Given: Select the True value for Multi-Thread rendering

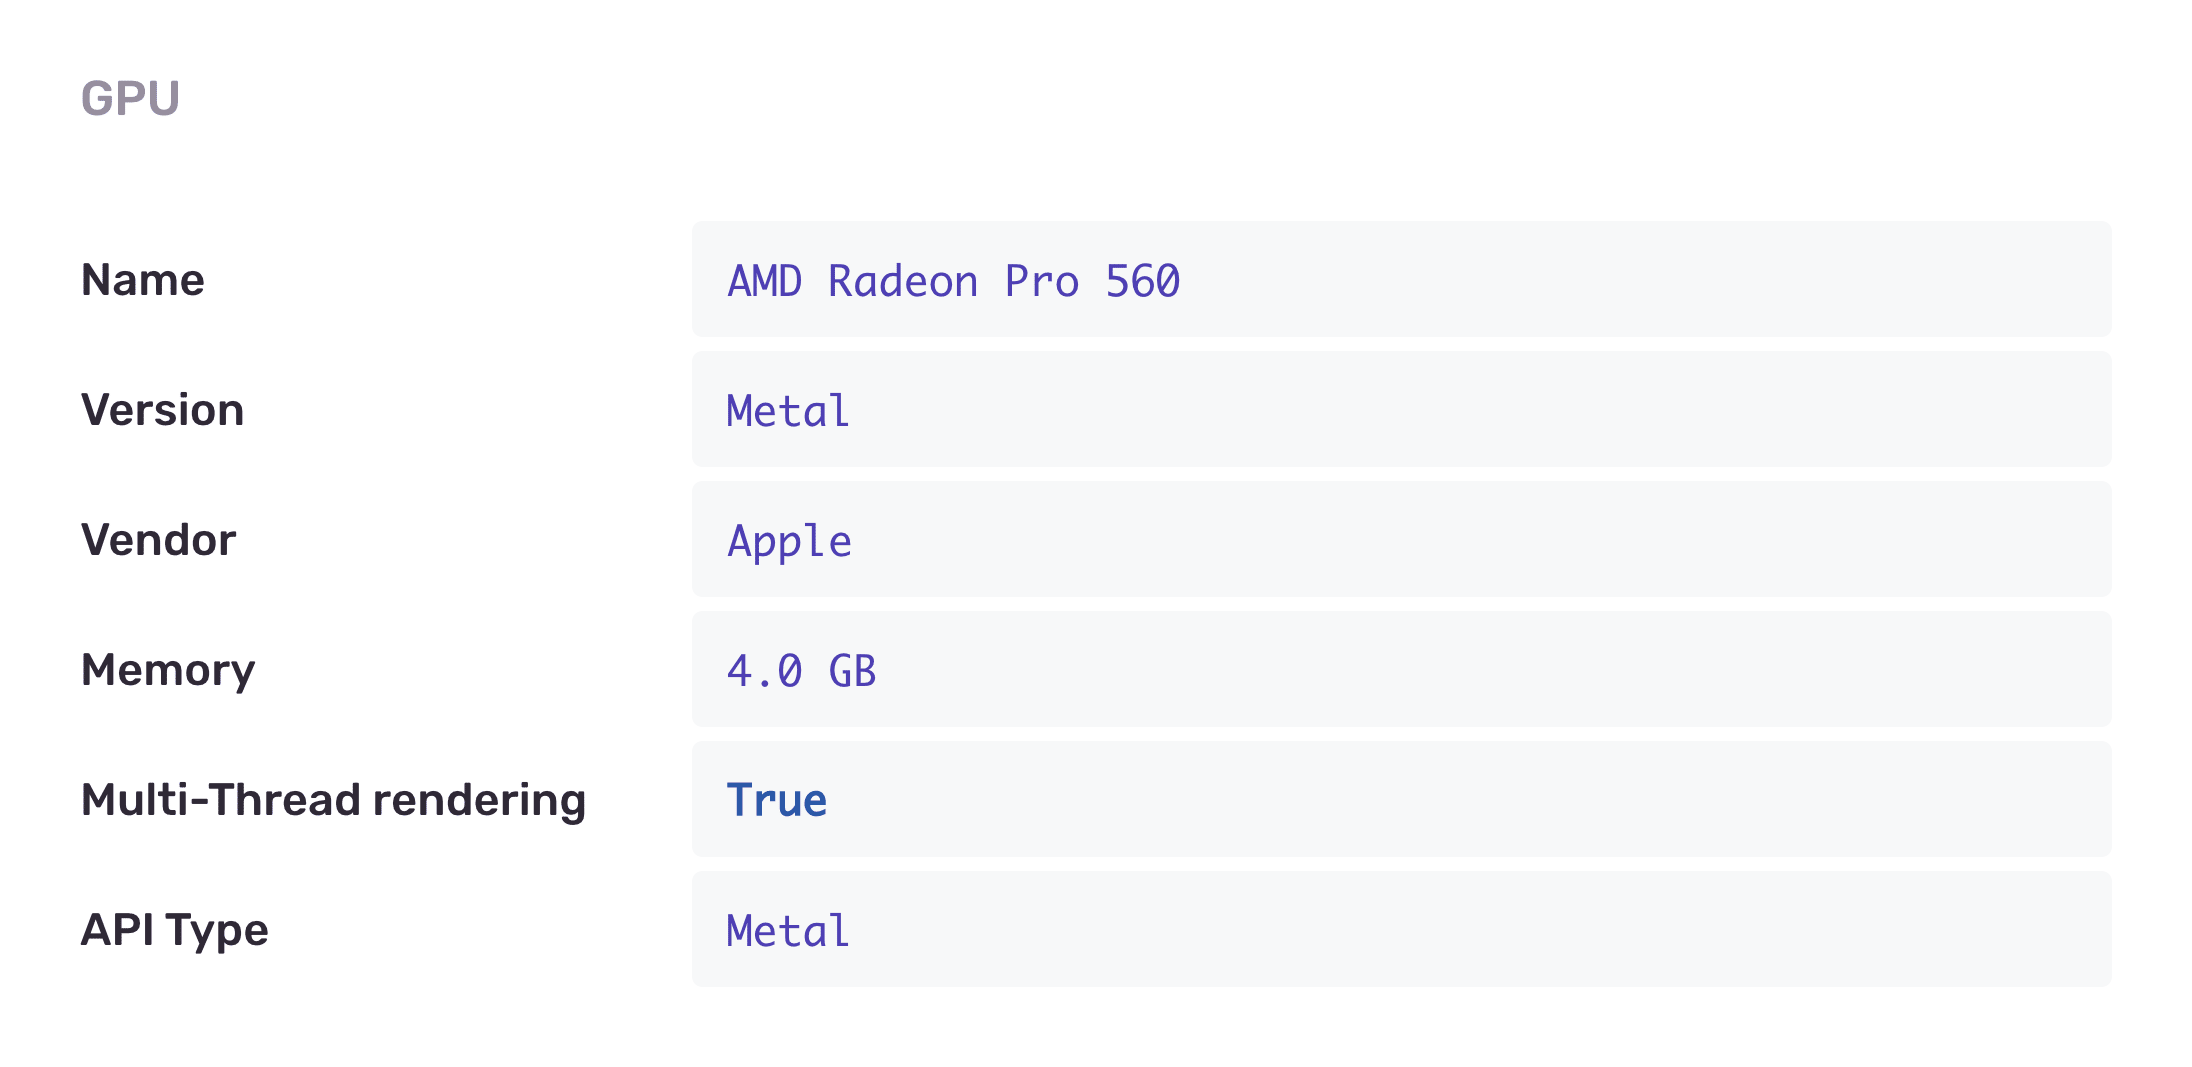Looking at the screenshot, I should (x=777, y=800).
